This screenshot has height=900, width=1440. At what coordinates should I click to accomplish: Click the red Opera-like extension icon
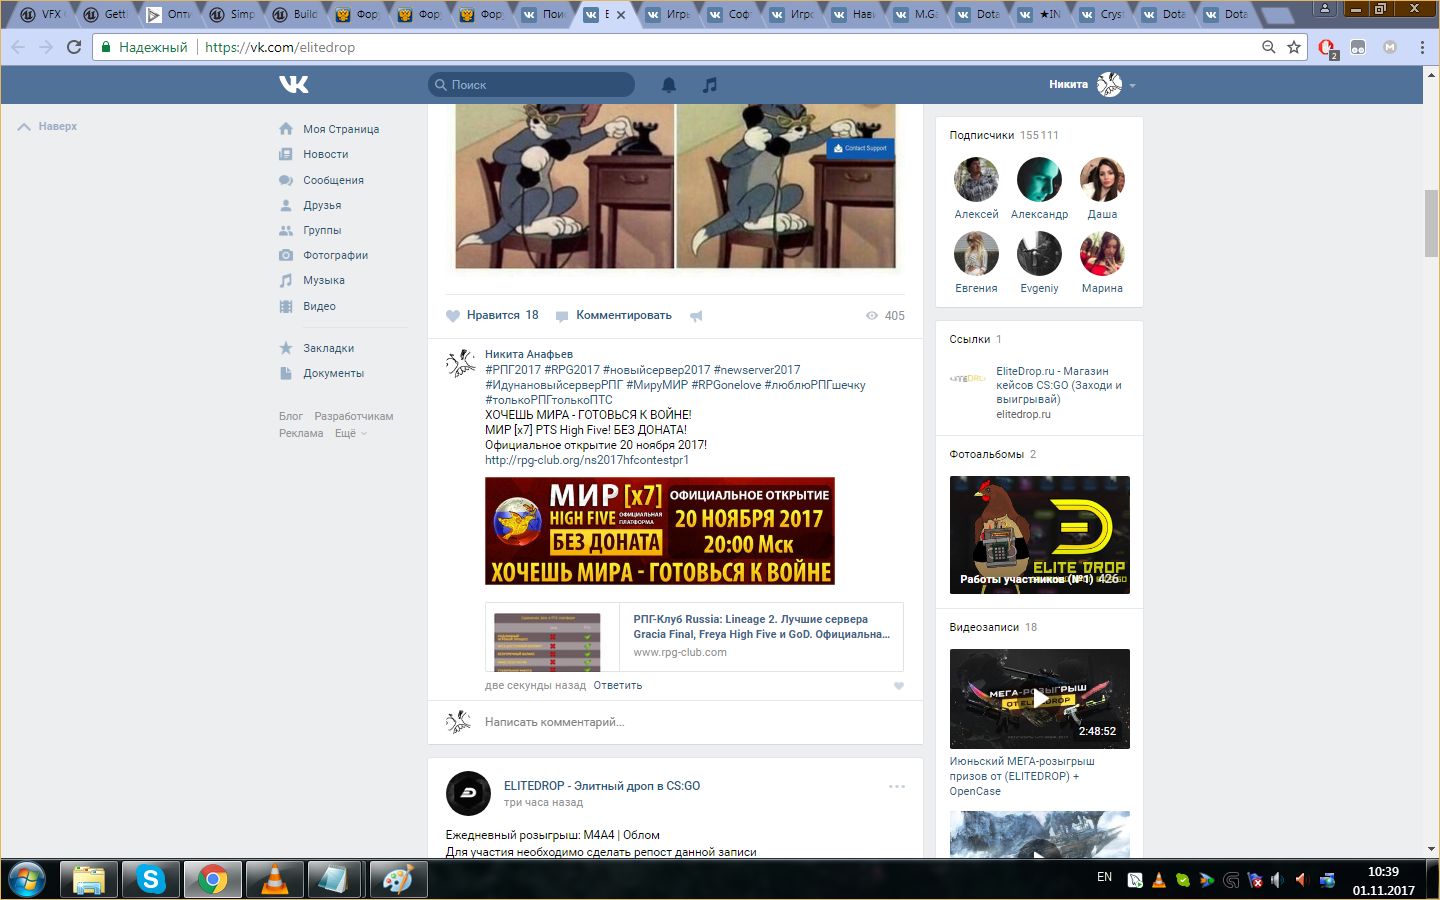(x=1327, y=47)
